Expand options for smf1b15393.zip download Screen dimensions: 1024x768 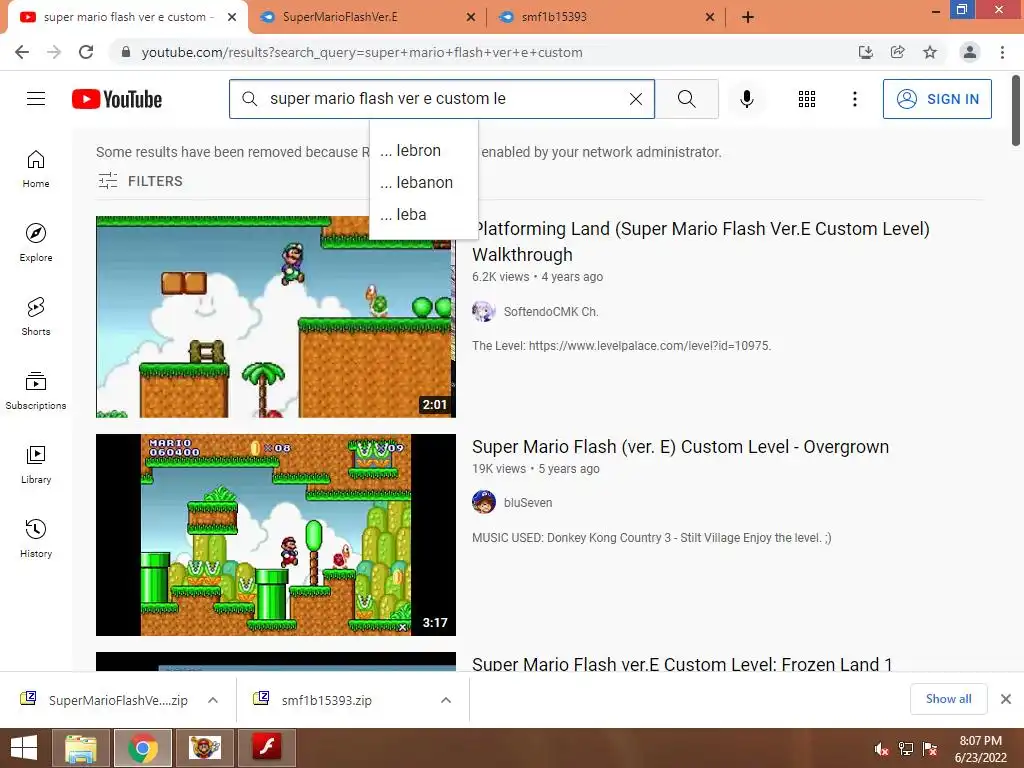pyautogui.click(x=446, y=700)
